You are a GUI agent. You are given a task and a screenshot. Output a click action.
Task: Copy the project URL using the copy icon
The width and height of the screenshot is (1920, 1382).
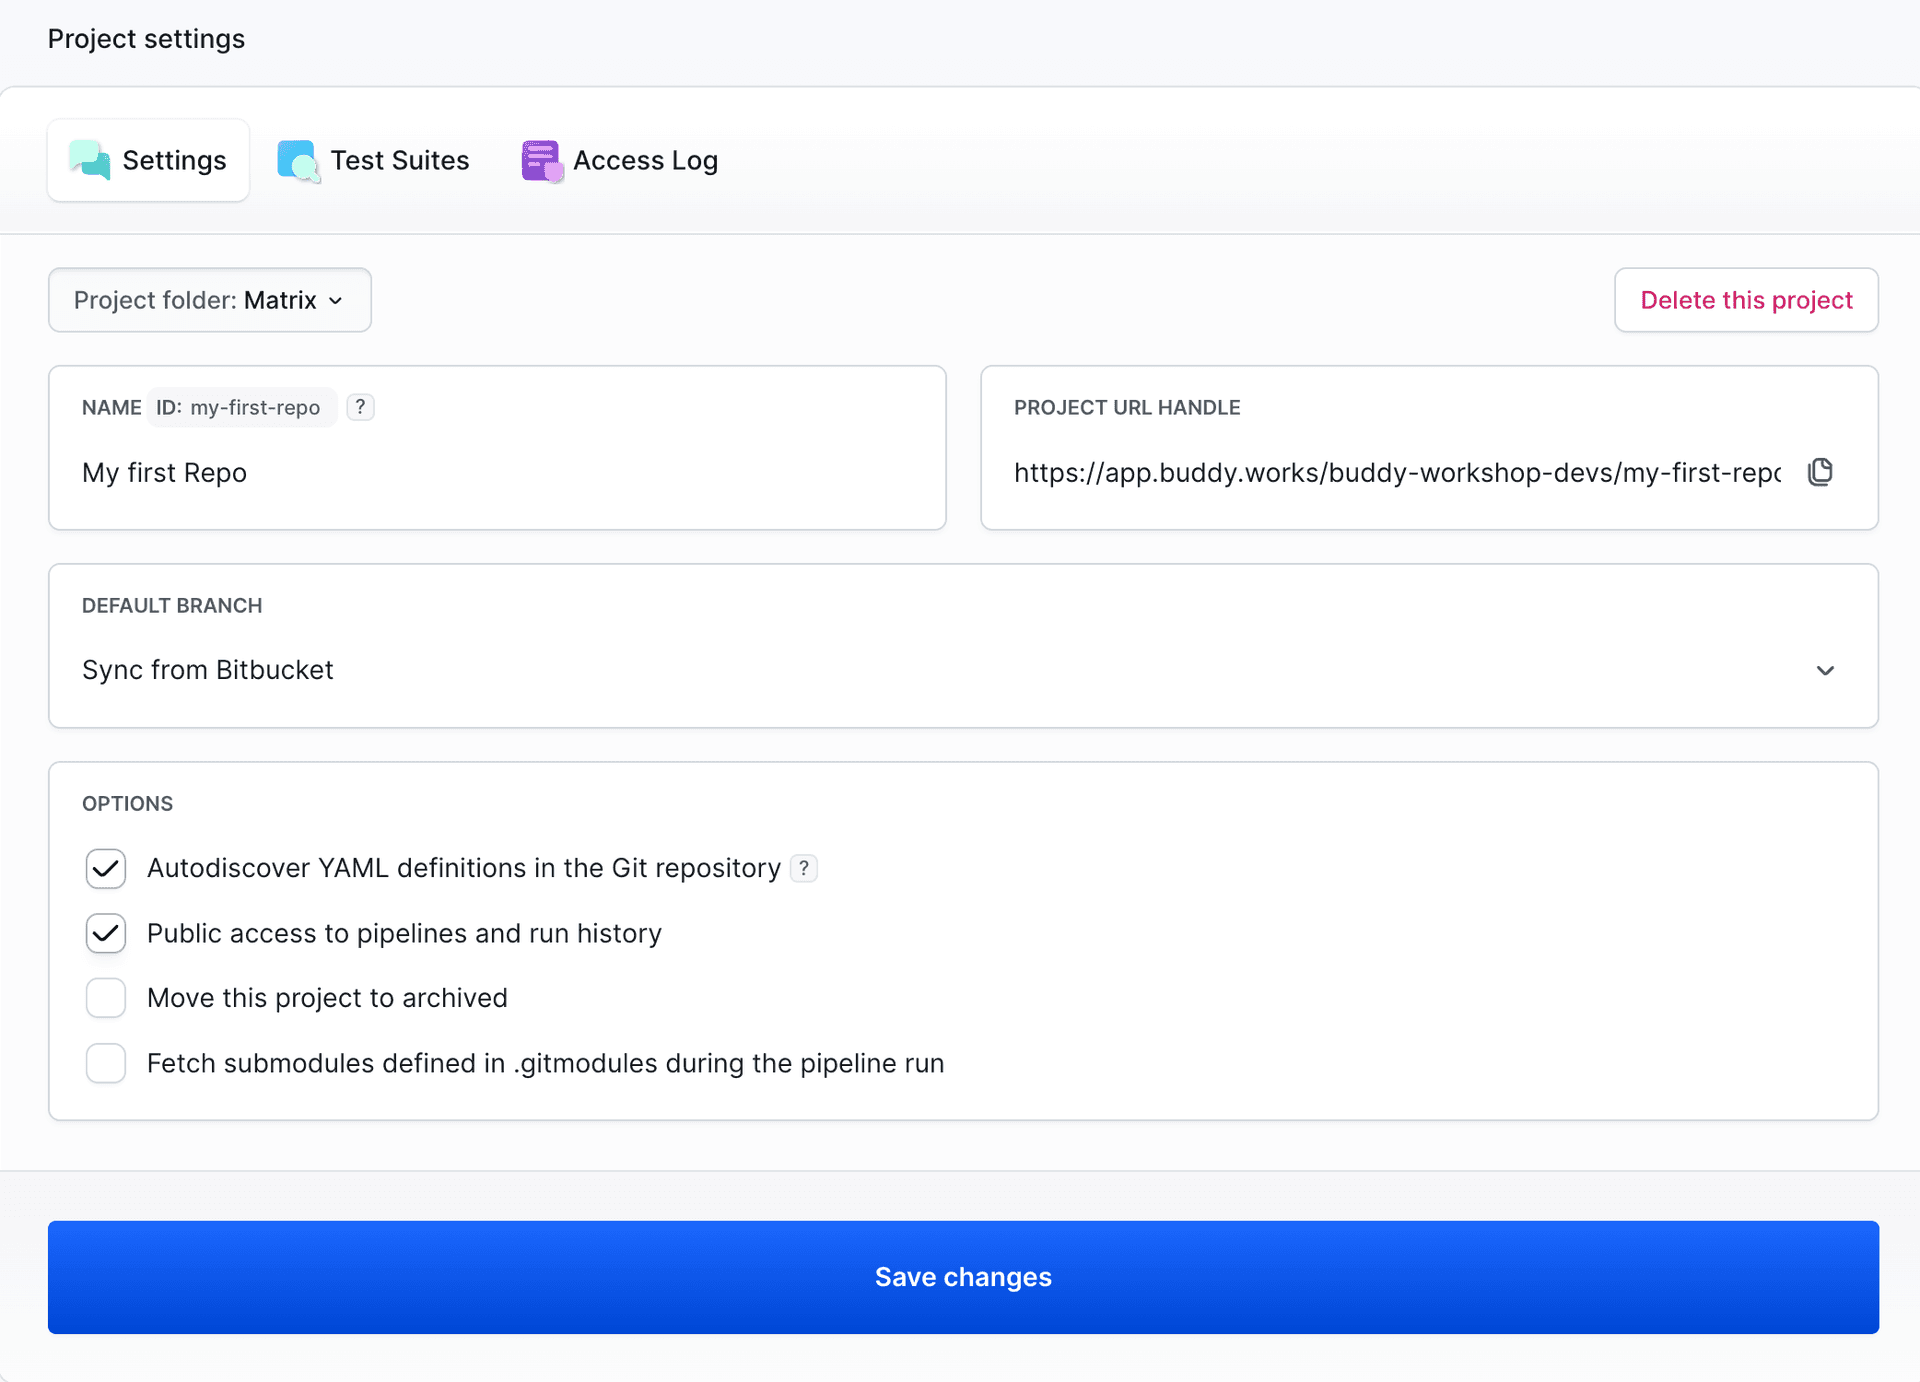click(1820, 471)
